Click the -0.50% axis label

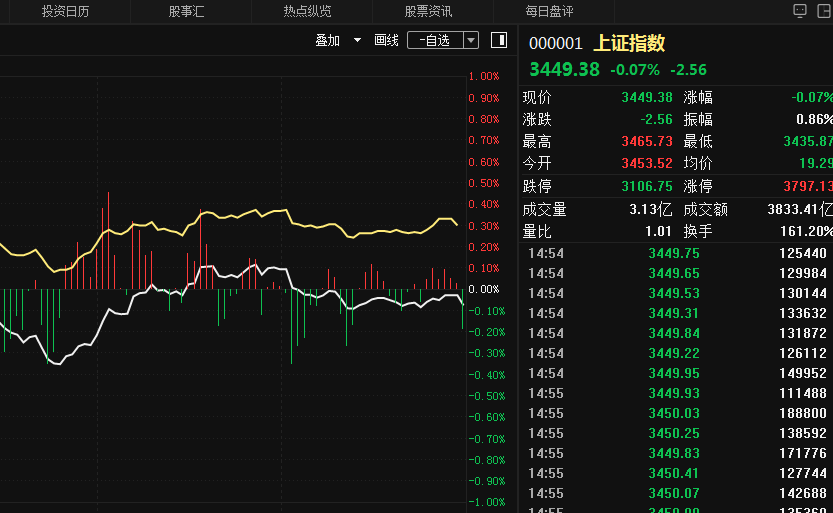(x=486, y=396)
